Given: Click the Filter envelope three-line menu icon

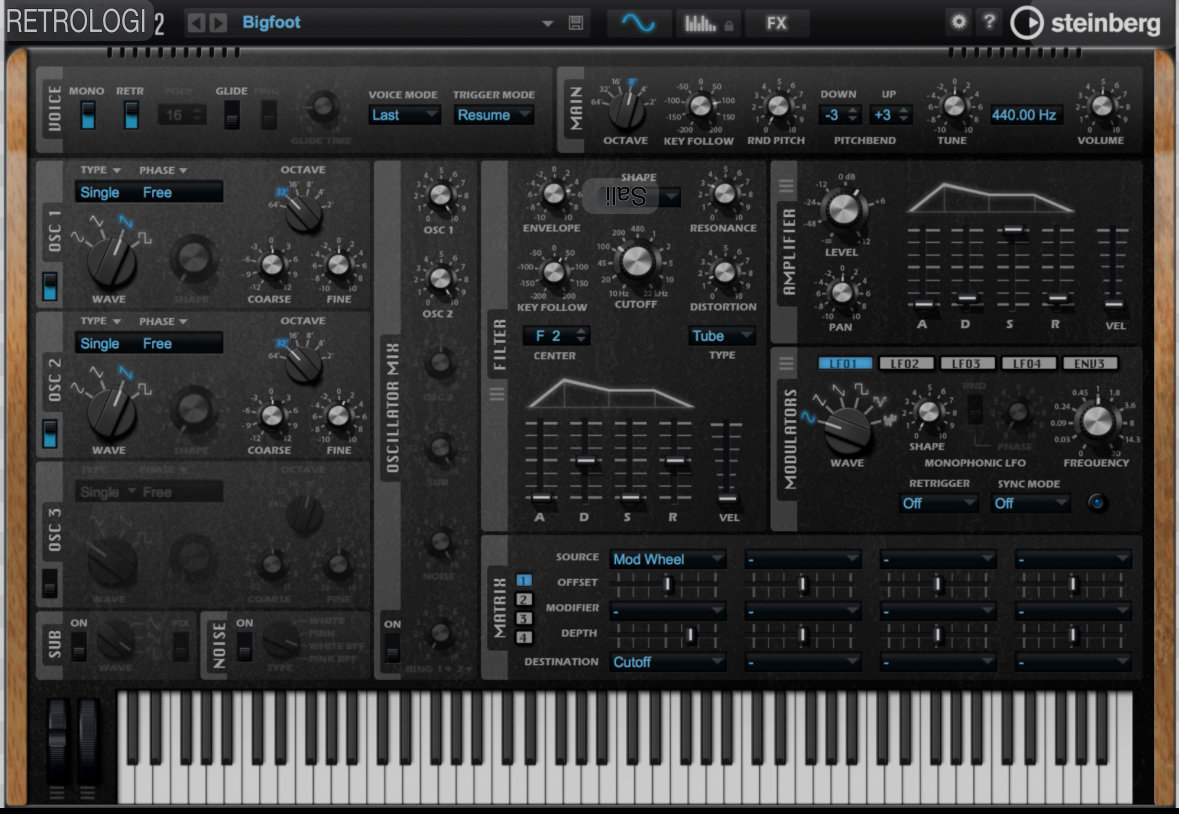Looking at the screenshot, I should [496, 394].
